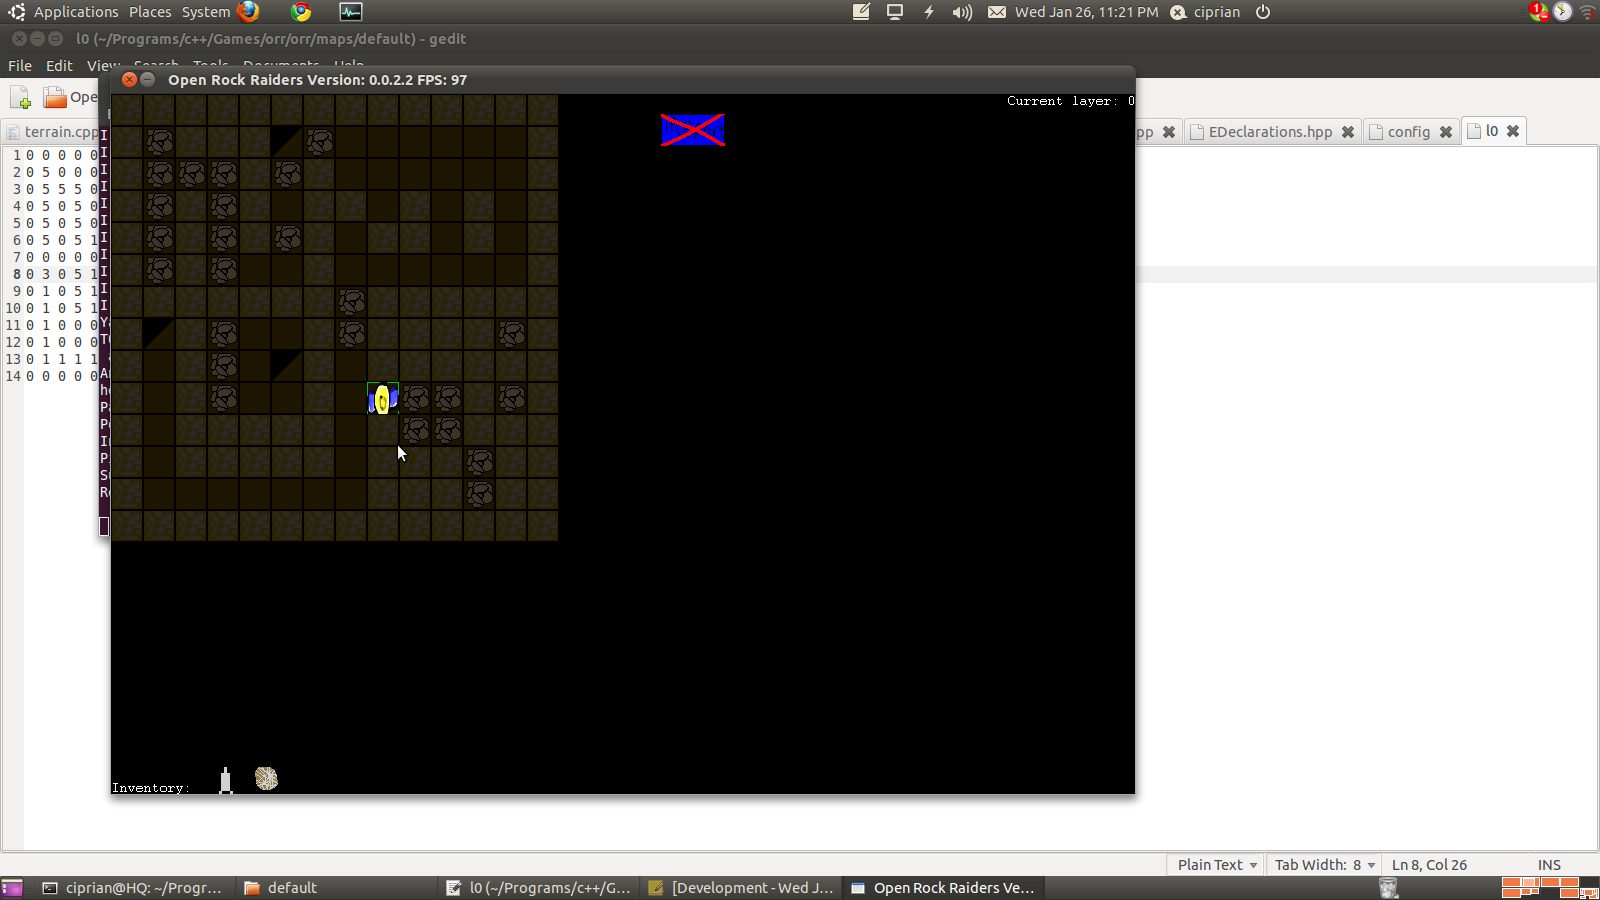Minimize the Open Rock Raiders window

(148, 79)
